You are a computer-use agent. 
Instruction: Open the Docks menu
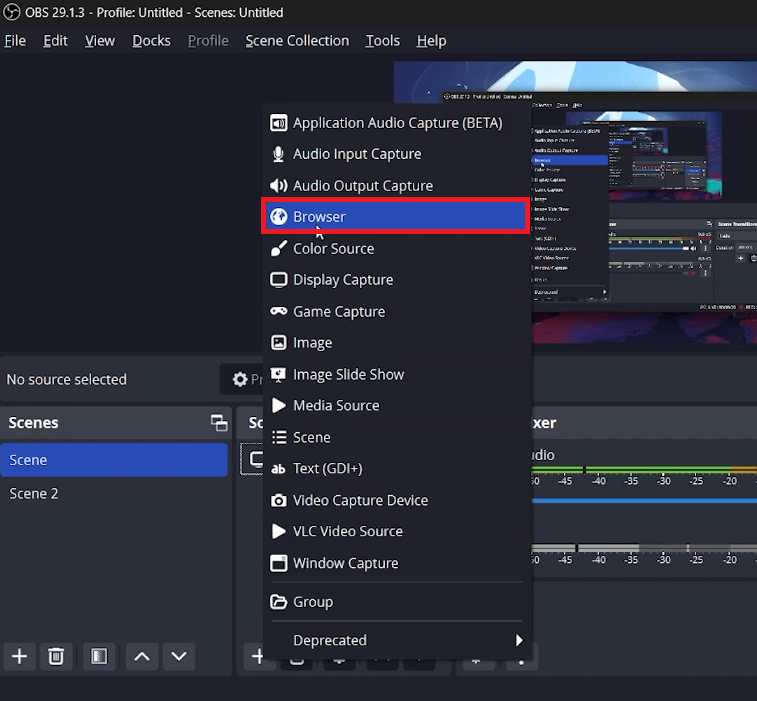coord(151,41)
